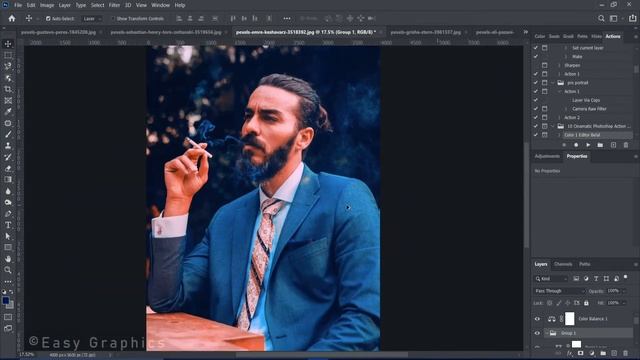Image resolution: width=640 pixels, height=360 pixels.
Task: Collapse the pro portrait action set
Action: coord(553,83)
